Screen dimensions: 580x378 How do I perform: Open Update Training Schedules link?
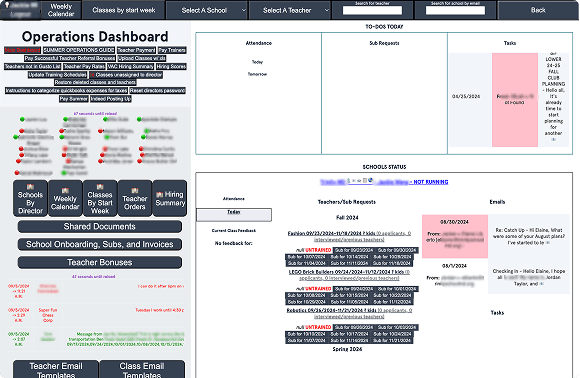(x=57, y=74)
